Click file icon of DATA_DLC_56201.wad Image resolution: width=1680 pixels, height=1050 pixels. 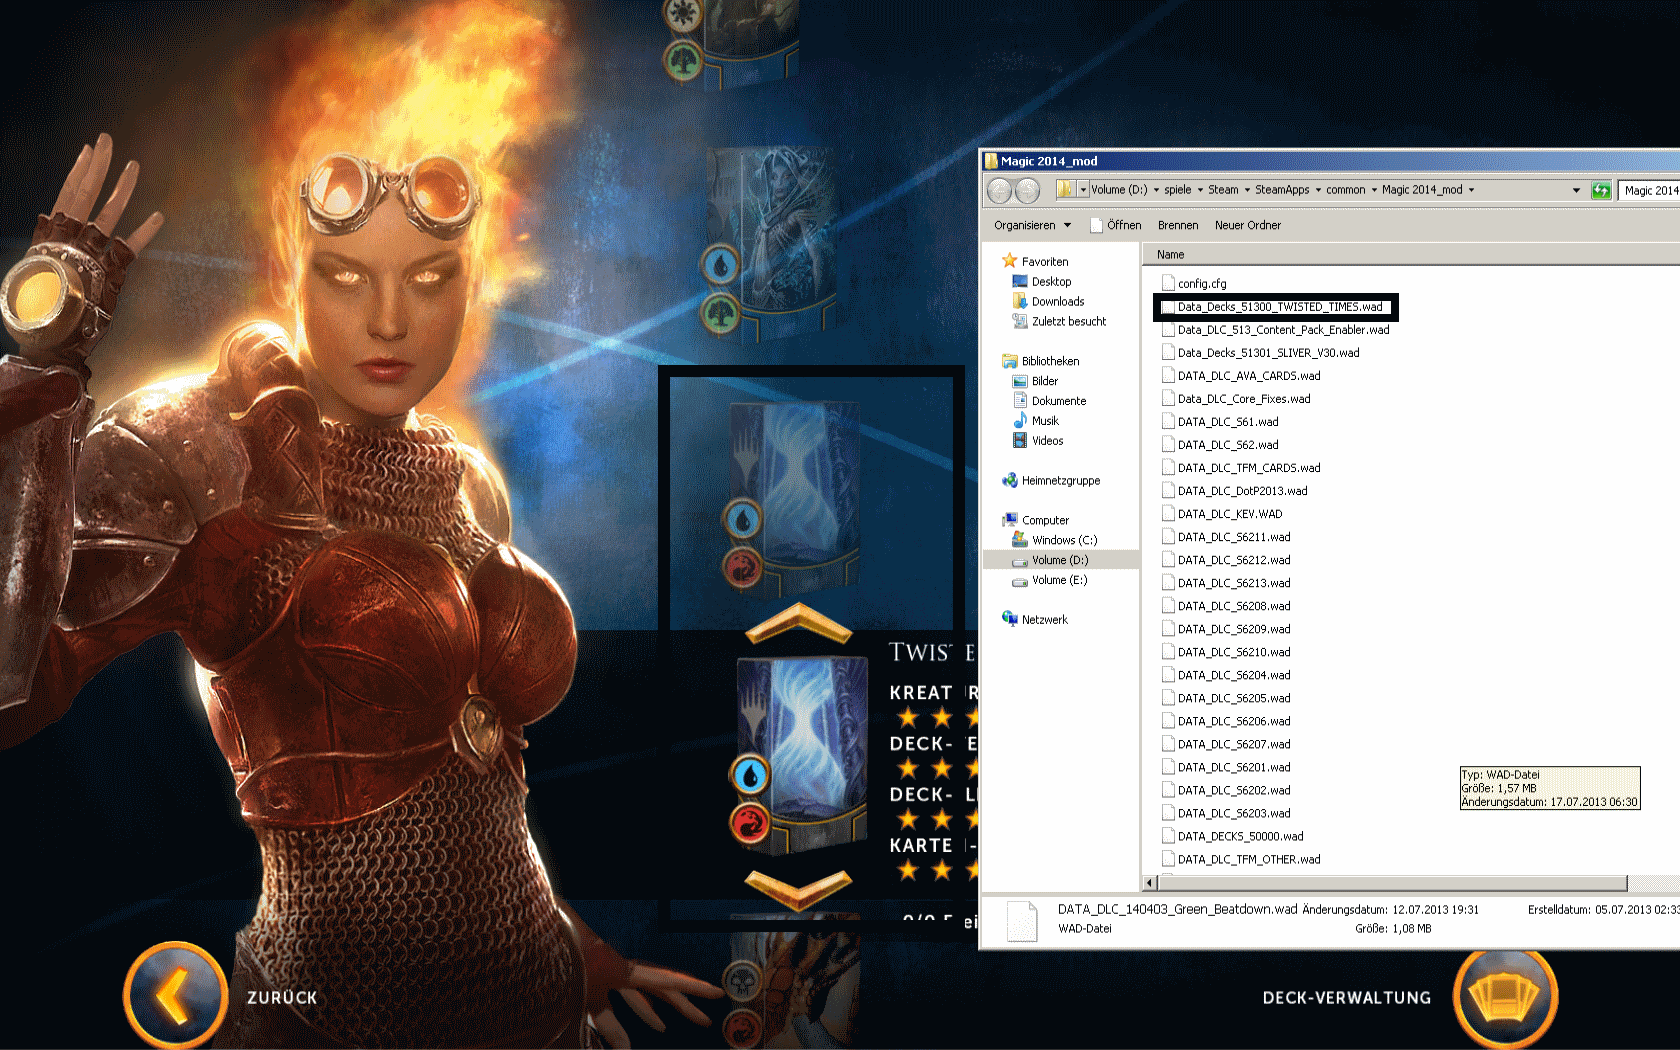(x=1168, y=767)
